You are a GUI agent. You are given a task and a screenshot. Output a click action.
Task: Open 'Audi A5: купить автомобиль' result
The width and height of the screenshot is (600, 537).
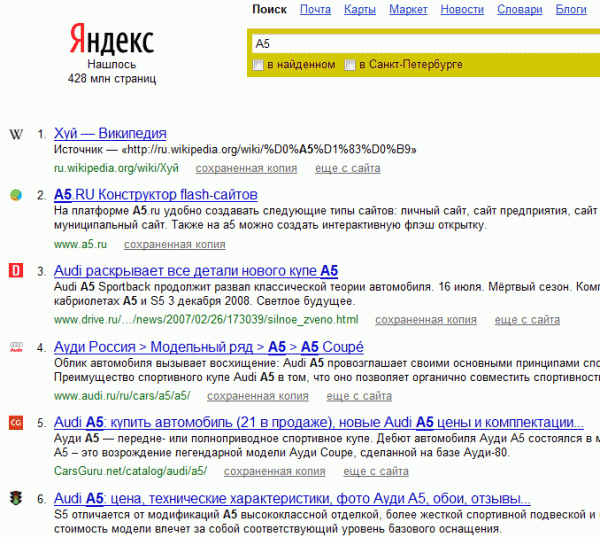319,423
